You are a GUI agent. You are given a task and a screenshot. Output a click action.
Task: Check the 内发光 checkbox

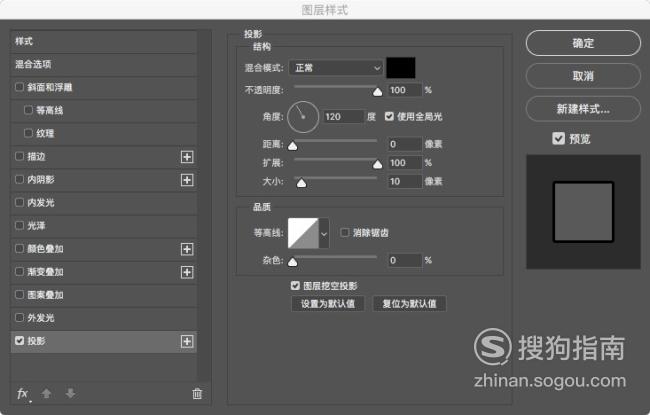tap(19, 202)
